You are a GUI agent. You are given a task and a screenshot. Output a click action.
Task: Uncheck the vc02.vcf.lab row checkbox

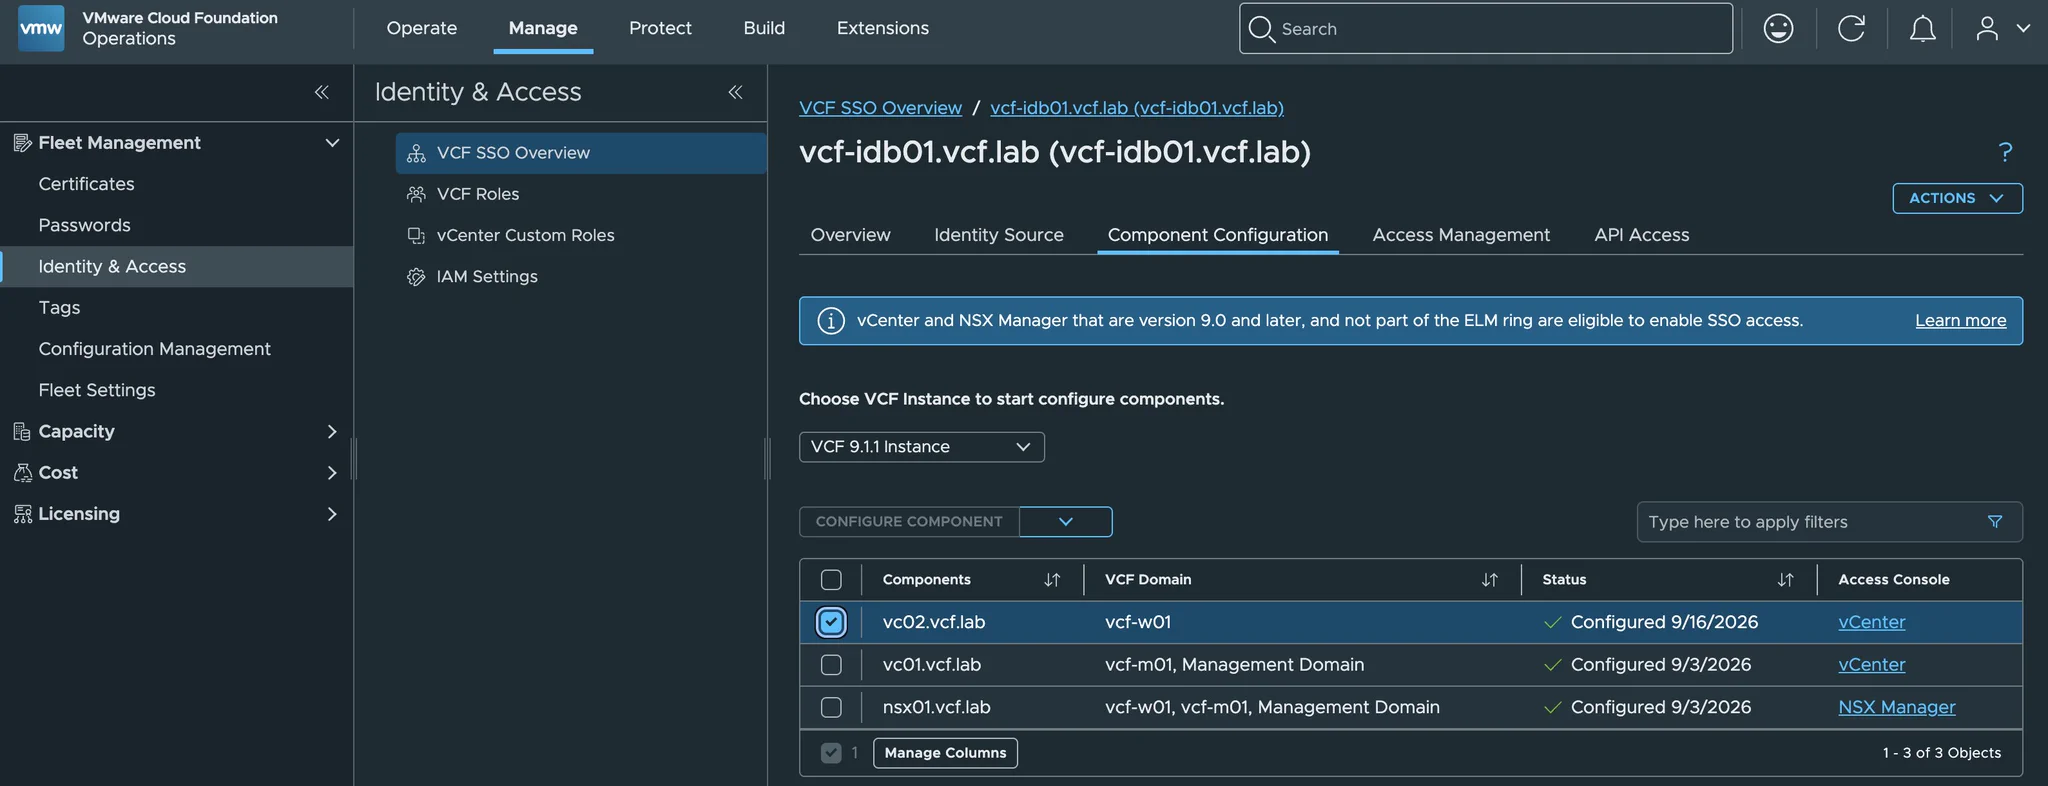coord(831,622)
